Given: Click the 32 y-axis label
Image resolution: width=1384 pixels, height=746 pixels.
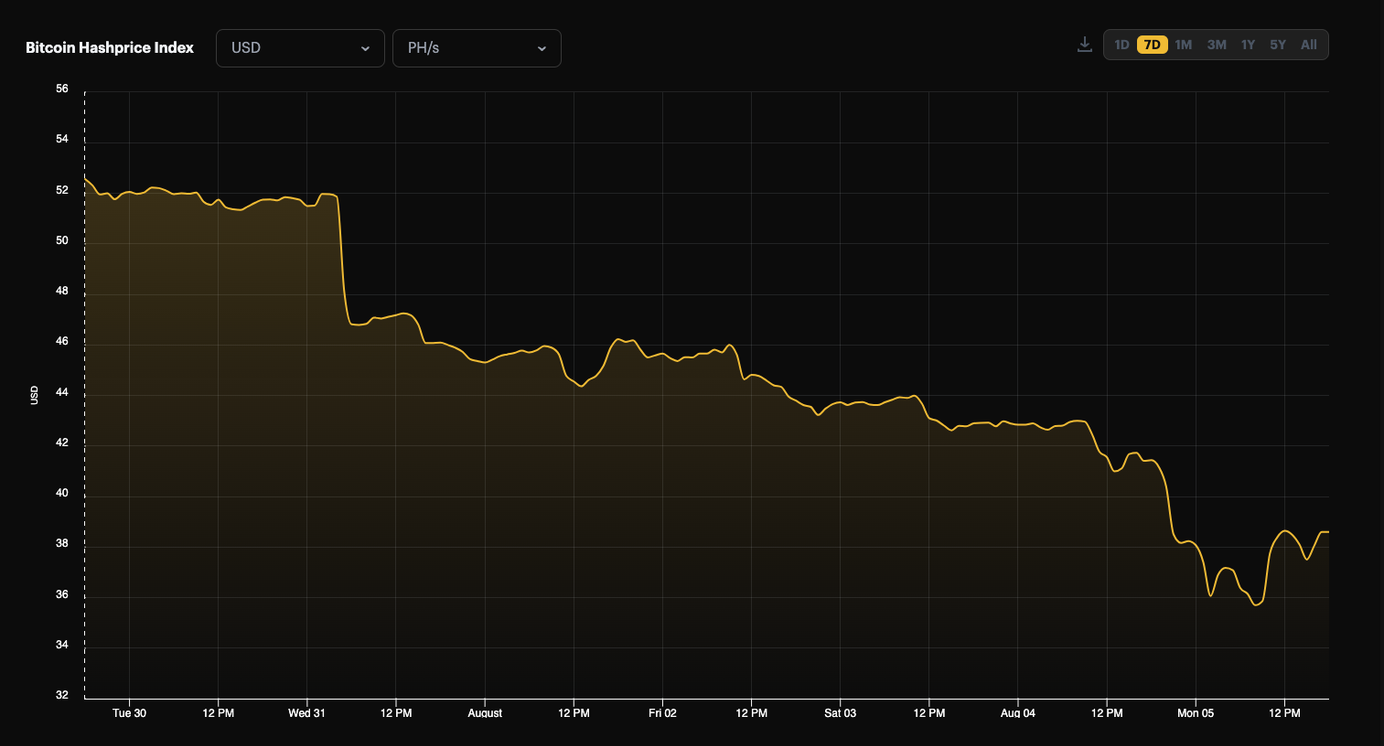Looking at the screenshot, I should (62, 696).
